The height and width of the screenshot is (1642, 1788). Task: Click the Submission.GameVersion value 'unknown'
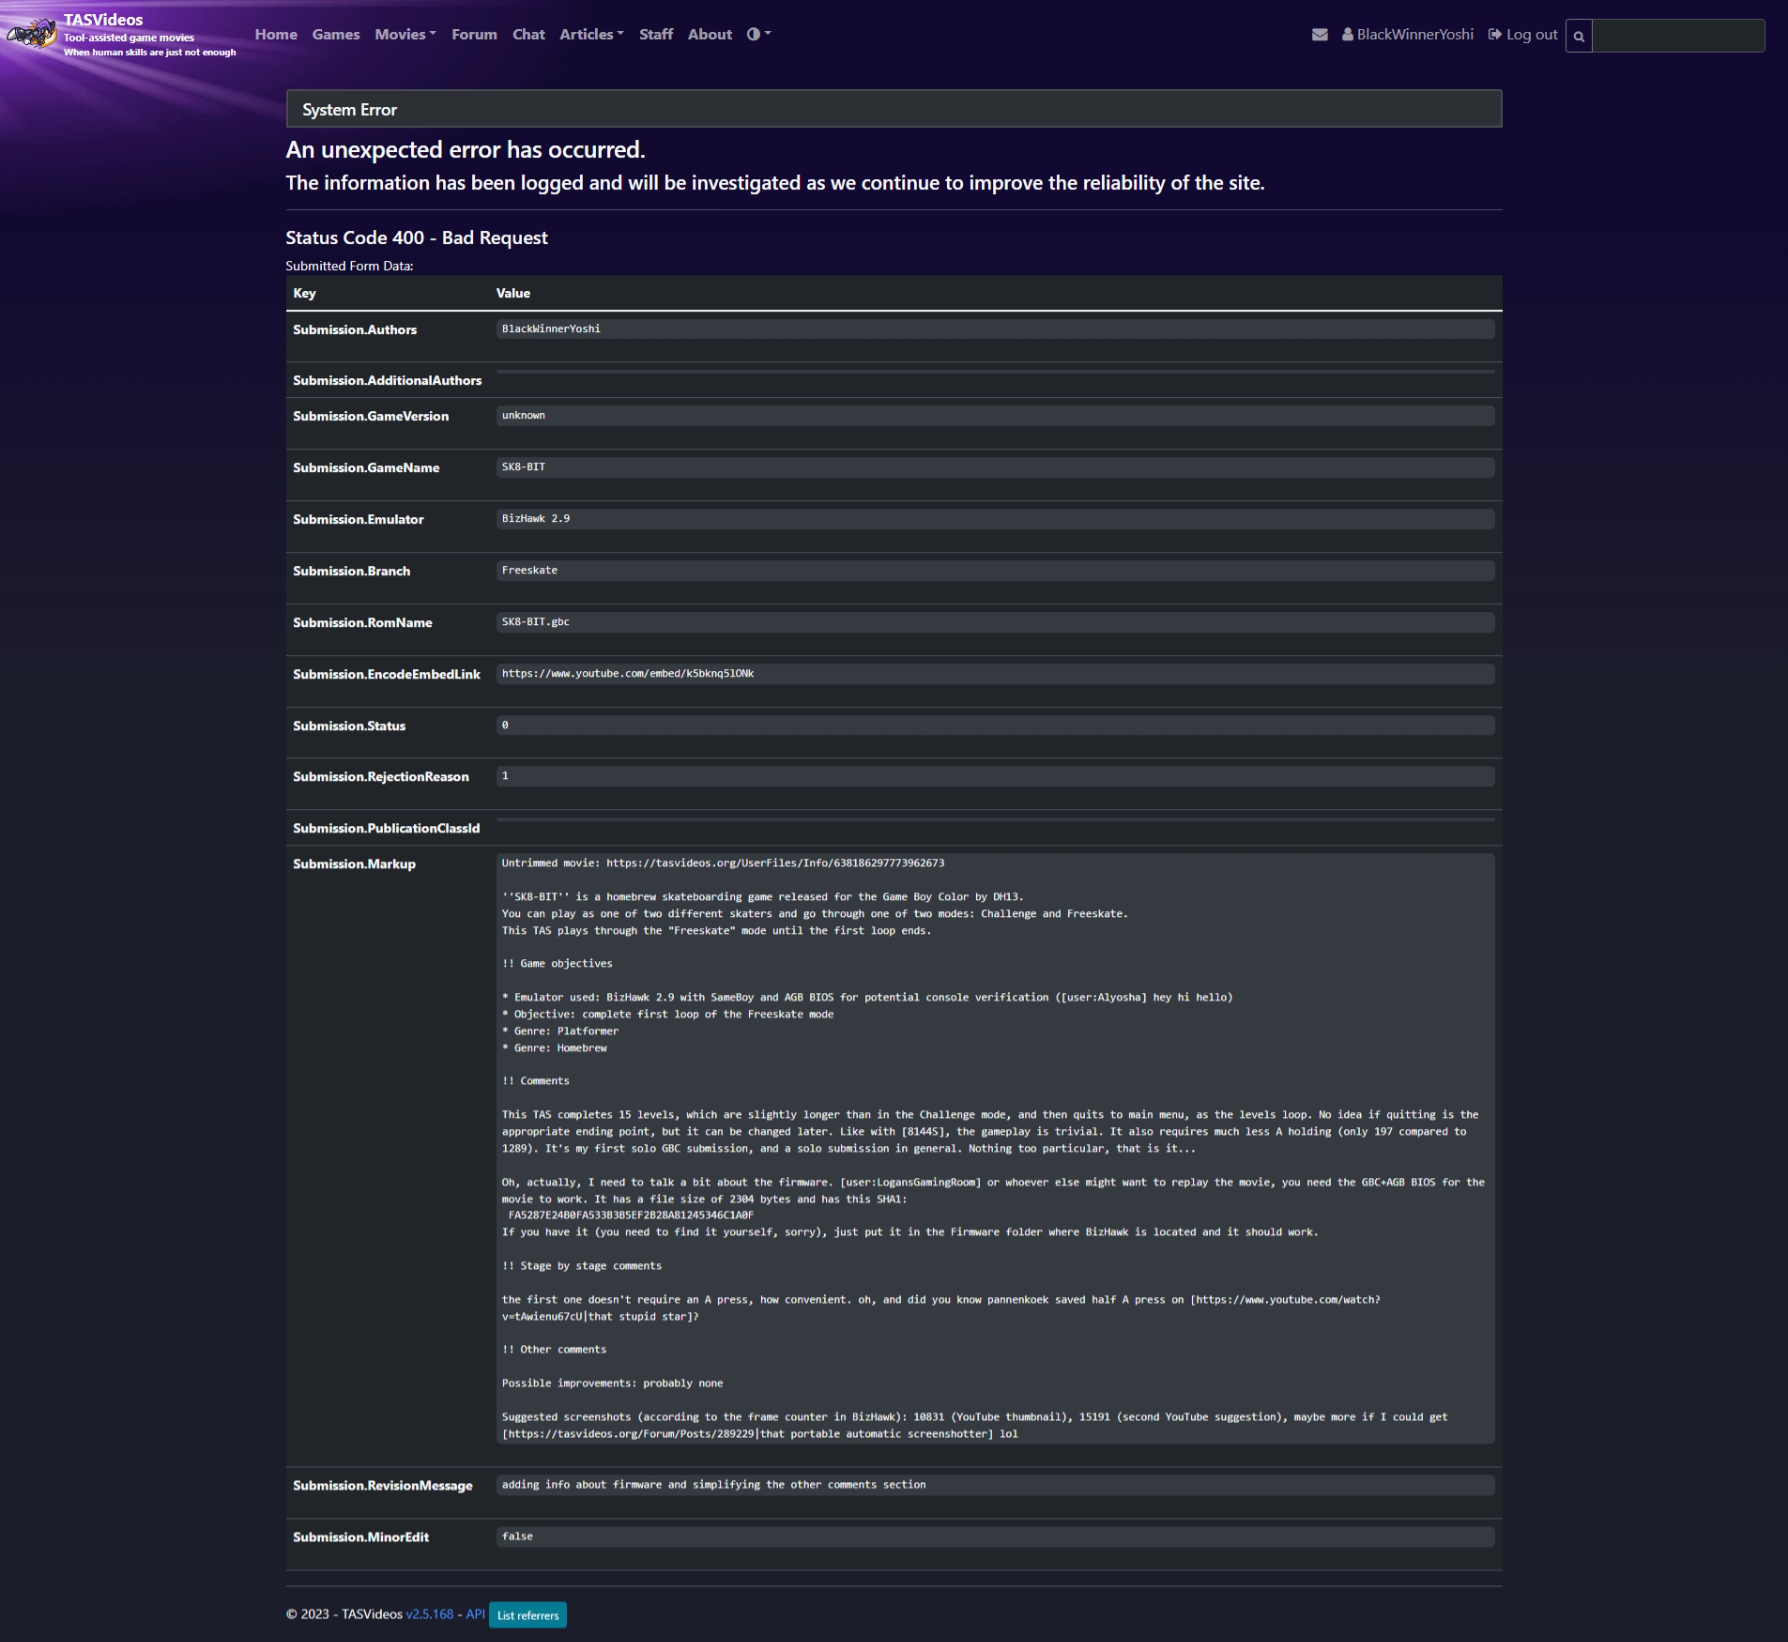tap(524, 416)
